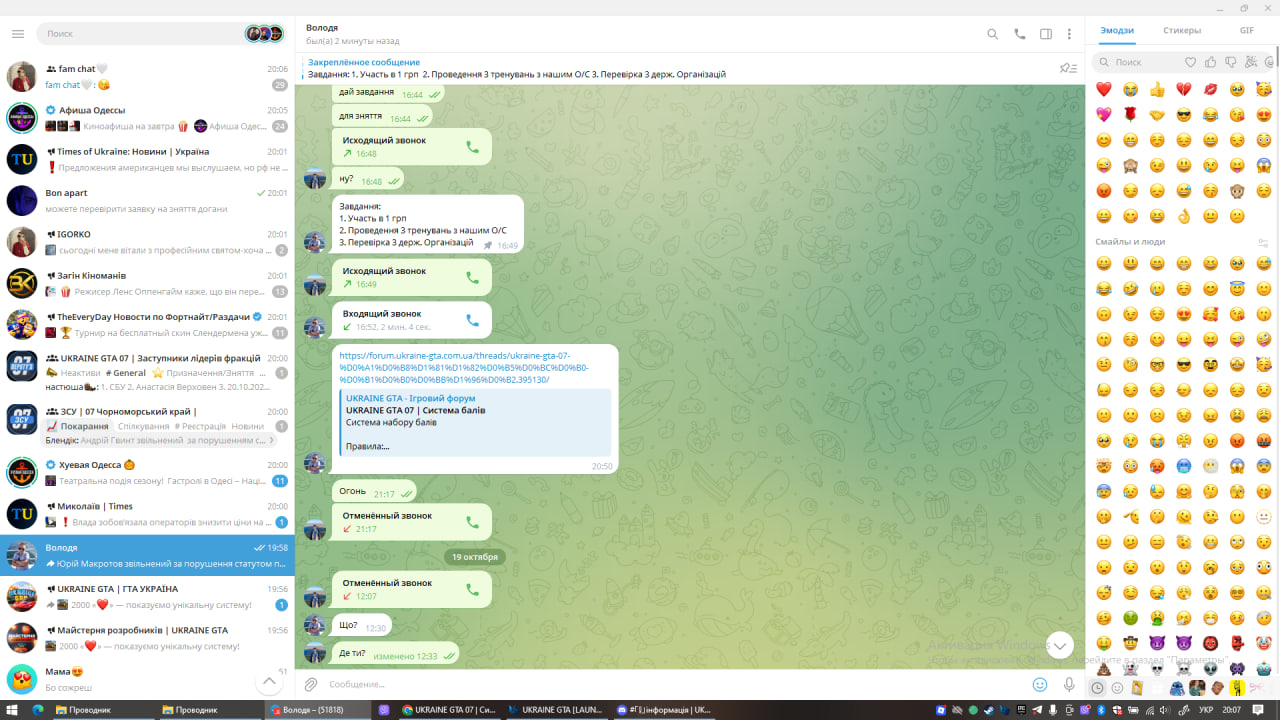This screenshot has height=720, width=1280.
Task: Switch to the Эмодзи tab
Action: pyautogui.click(x=1117, y=31)
